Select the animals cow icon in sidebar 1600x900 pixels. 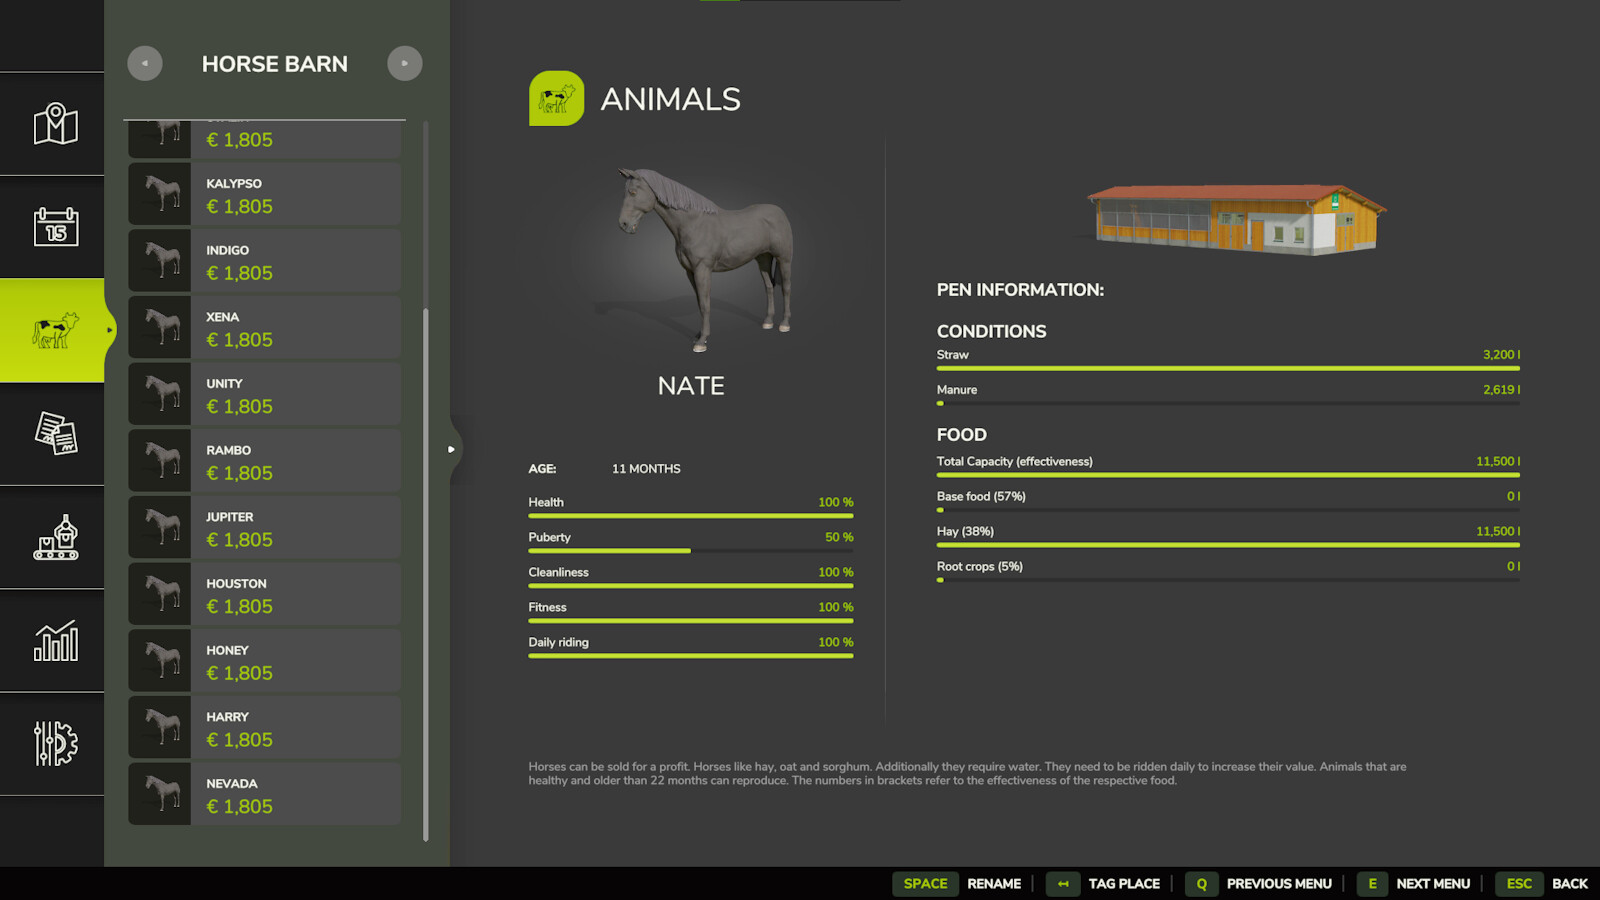click(x=52, y=330)
